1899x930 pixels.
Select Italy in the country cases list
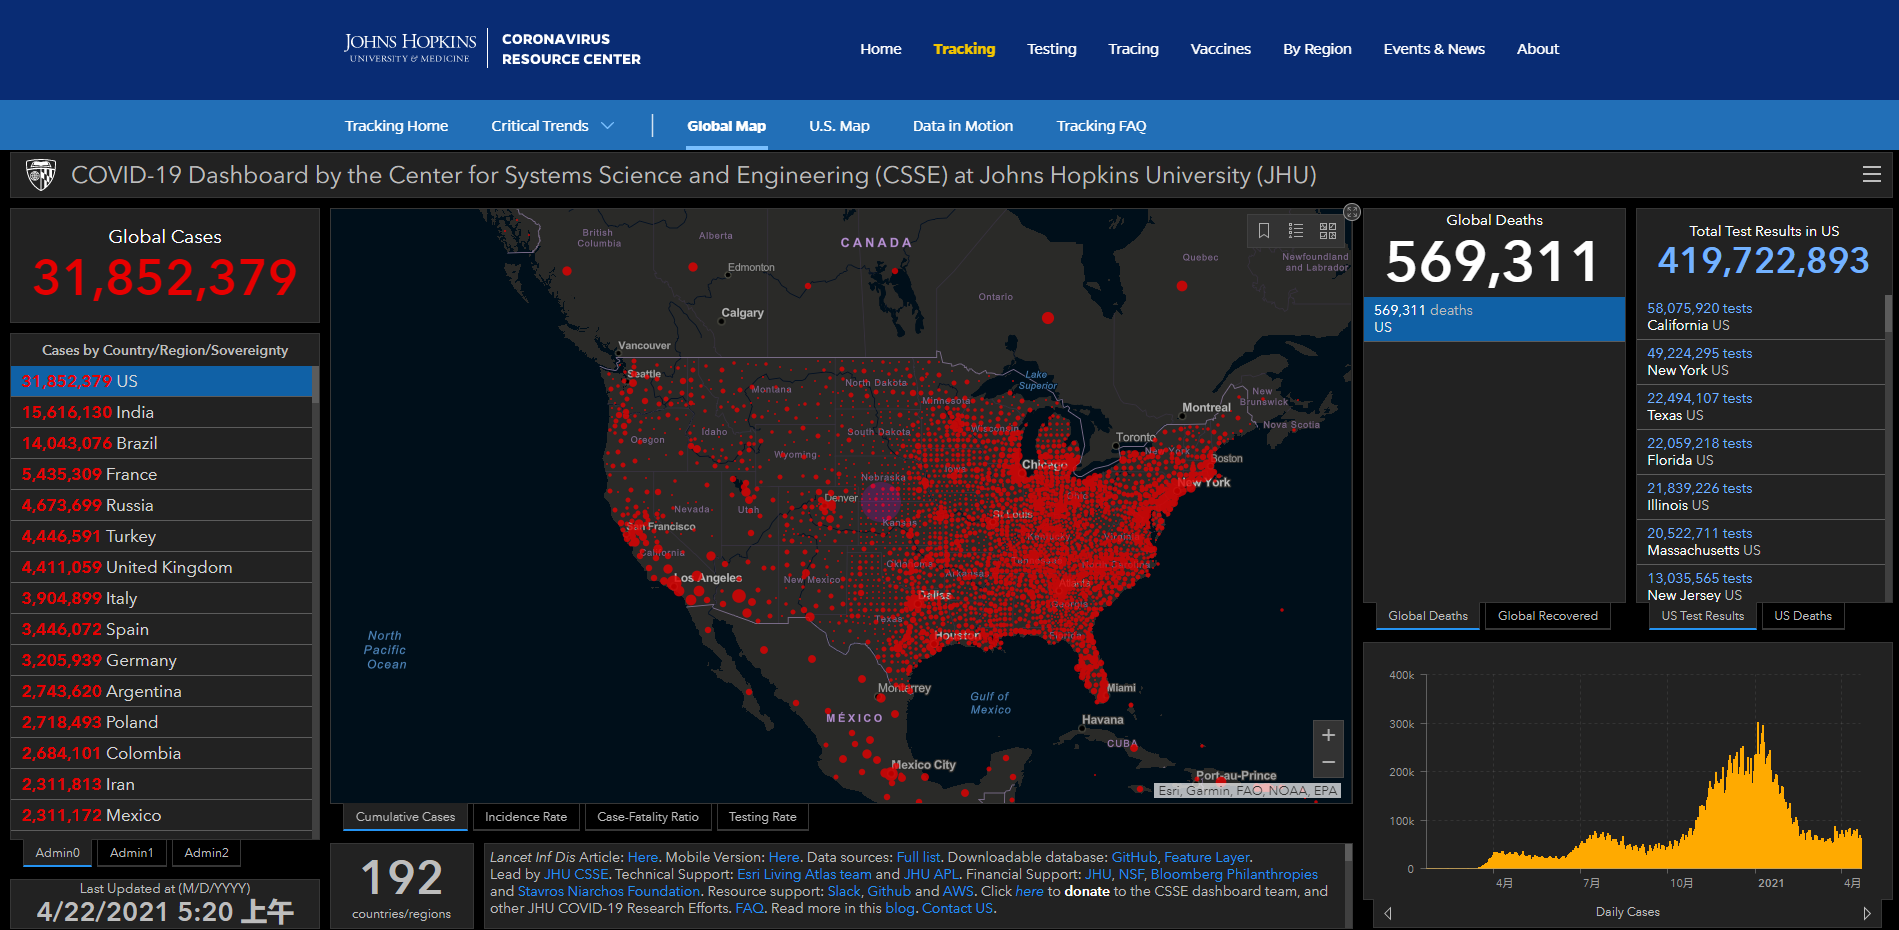(x=161, y=598)
